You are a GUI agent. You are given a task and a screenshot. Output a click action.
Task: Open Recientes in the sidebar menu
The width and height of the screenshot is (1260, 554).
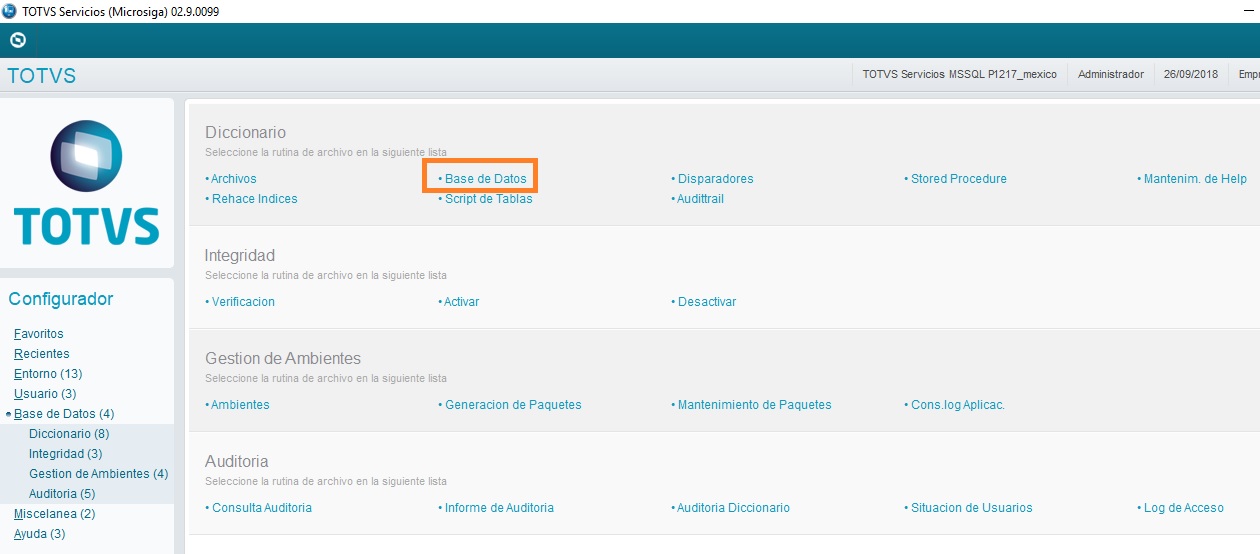(x=42, y=354)
